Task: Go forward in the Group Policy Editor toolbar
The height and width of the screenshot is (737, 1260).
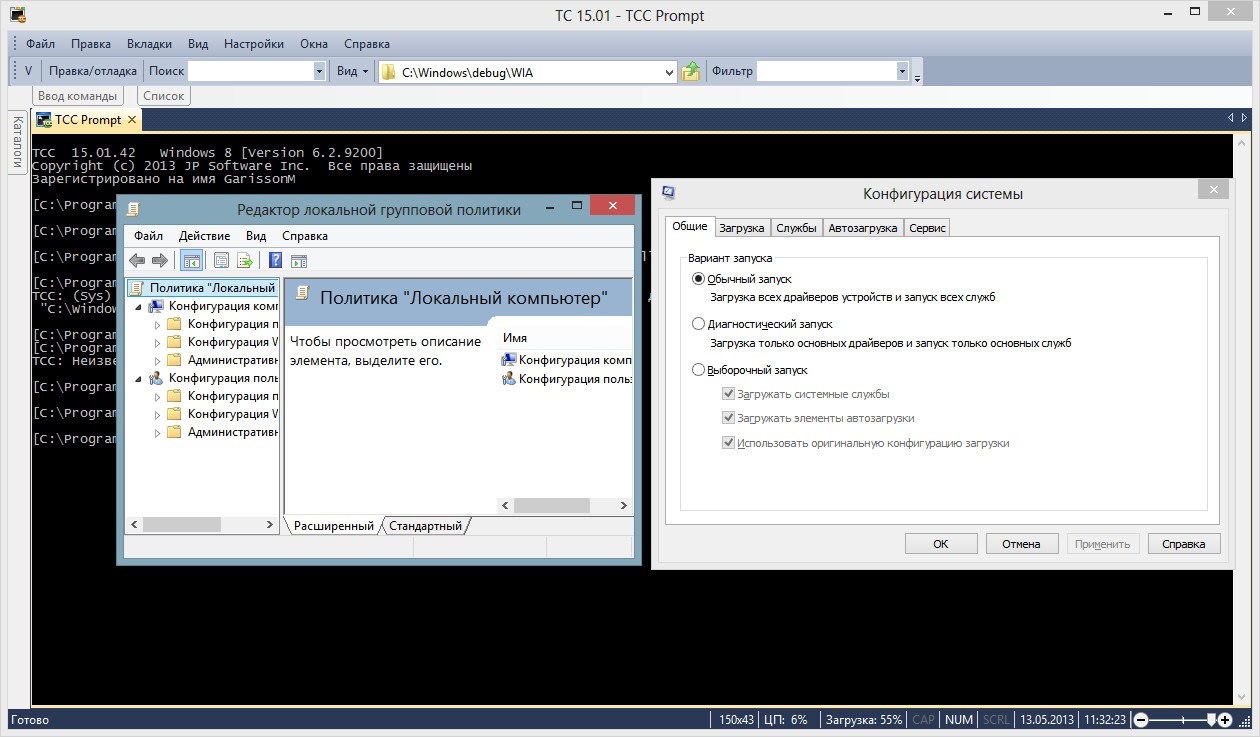Action: tap(159, 261)
